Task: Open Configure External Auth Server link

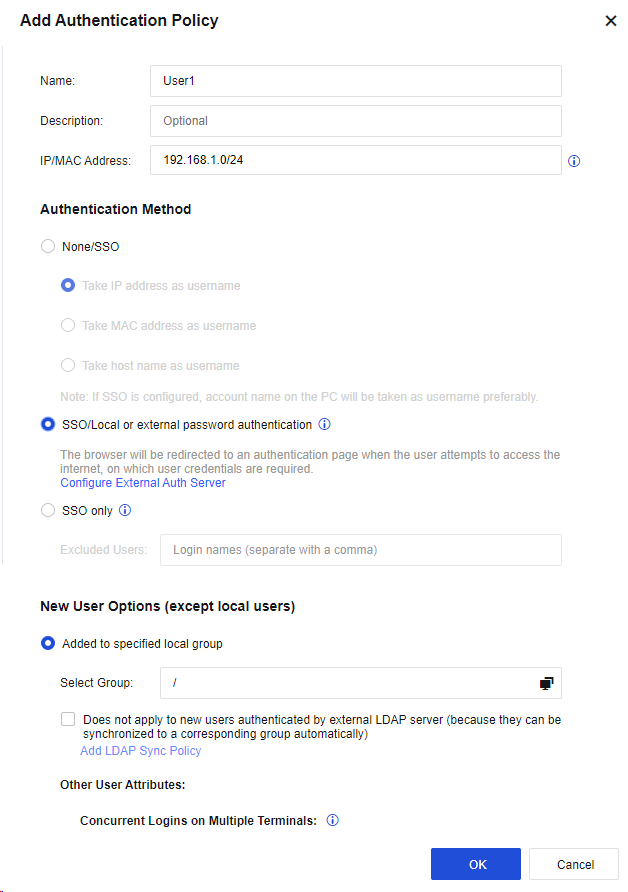Action: tap(143, 483)
